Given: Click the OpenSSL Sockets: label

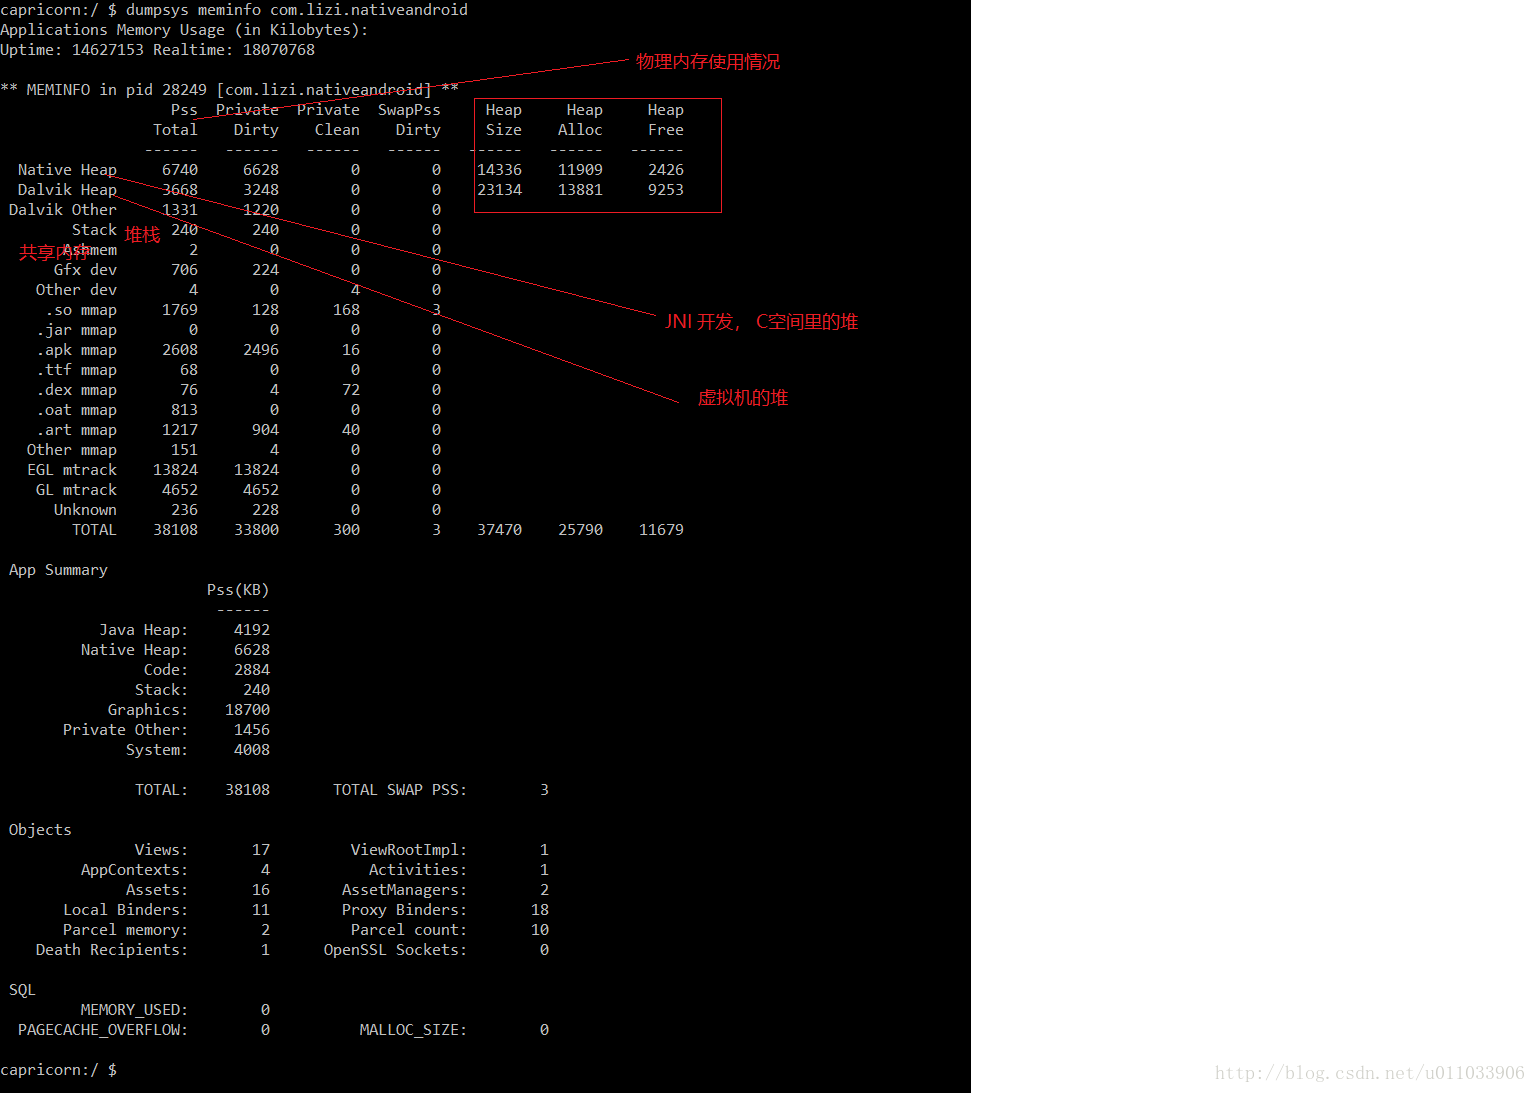Looking at the screenshot, I should (396, 950).
